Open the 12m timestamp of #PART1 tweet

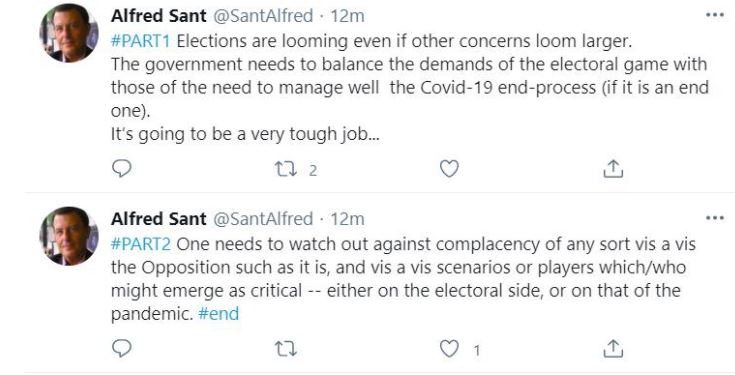tap(347, 16)
